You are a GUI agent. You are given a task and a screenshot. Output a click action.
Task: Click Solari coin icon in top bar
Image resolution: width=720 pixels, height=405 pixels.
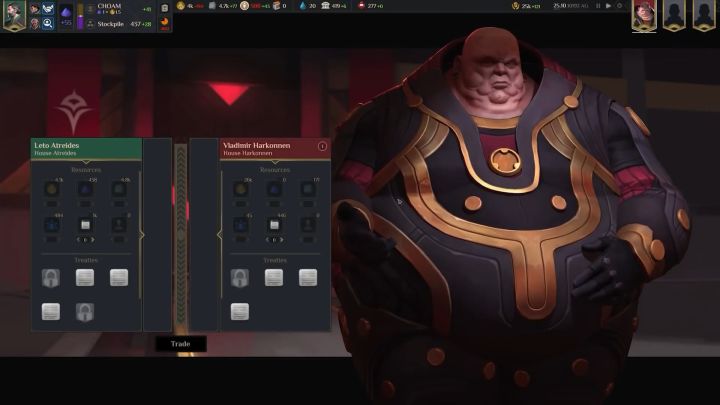coord(181,6)
